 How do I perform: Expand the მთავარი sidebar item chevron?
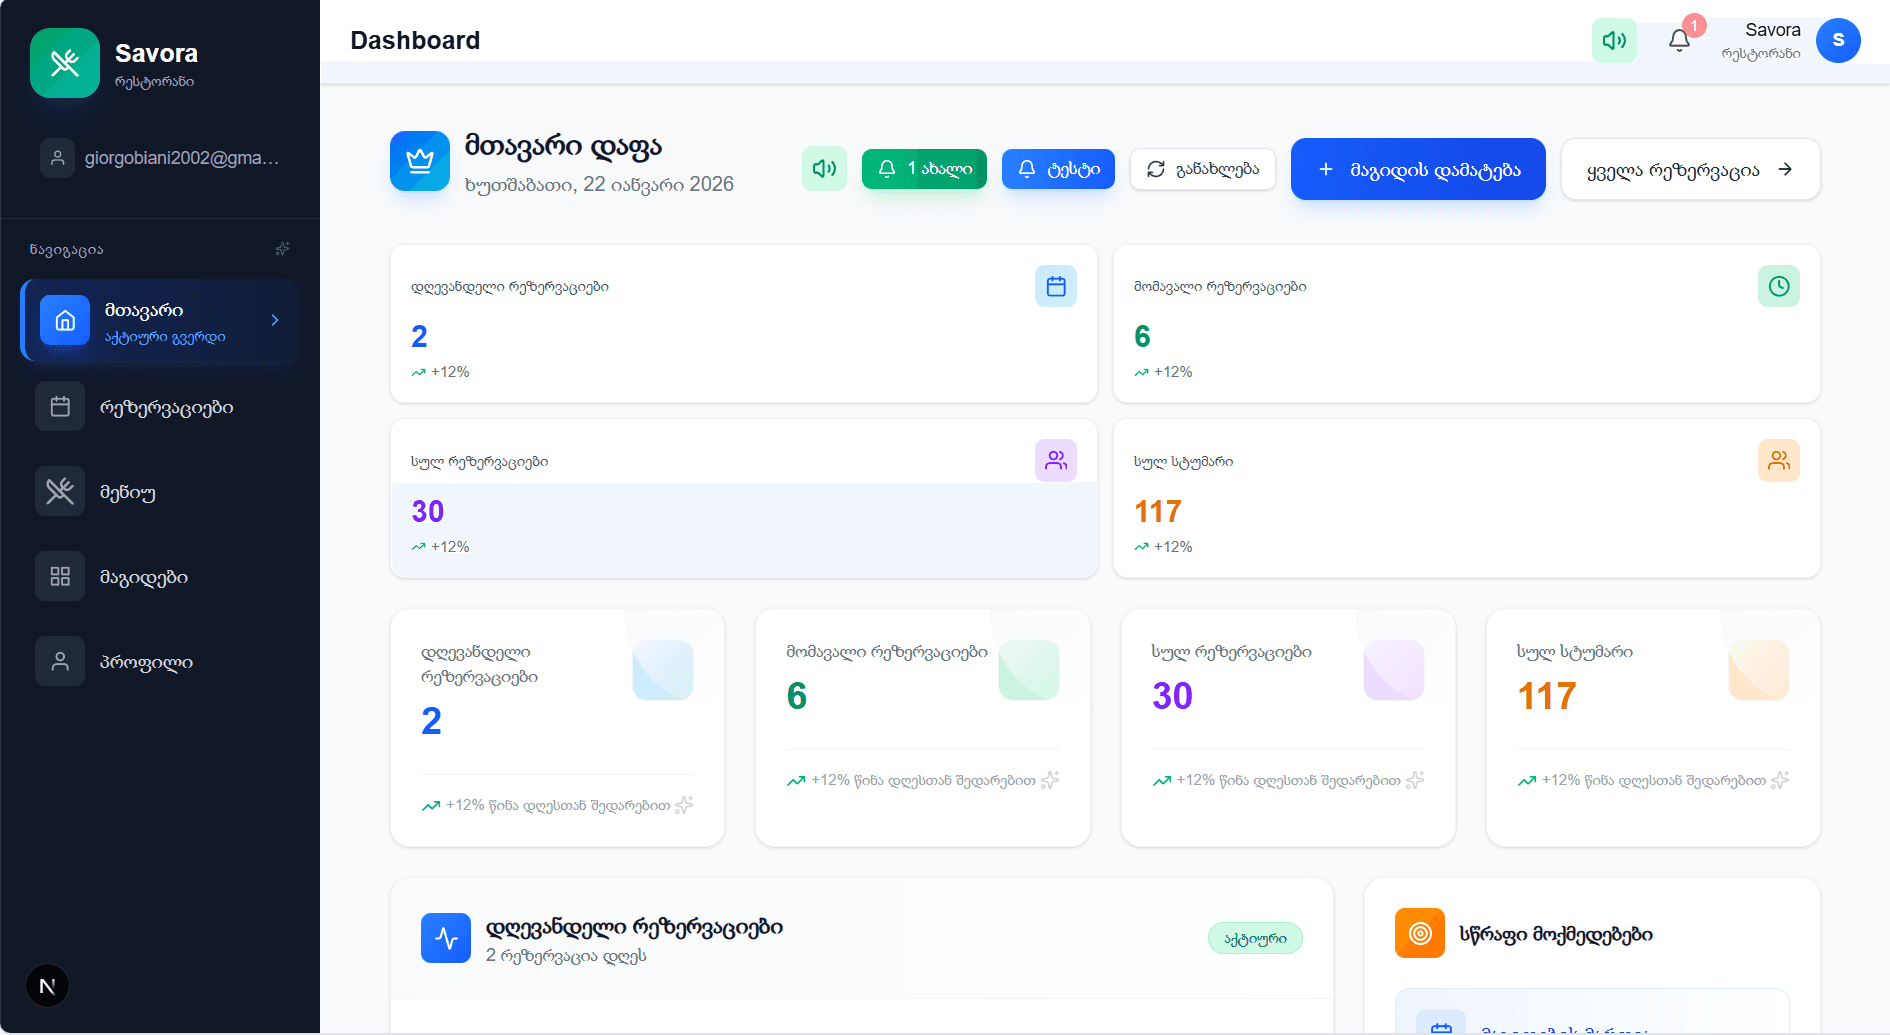pyautogui.click(x=275, y=320)
